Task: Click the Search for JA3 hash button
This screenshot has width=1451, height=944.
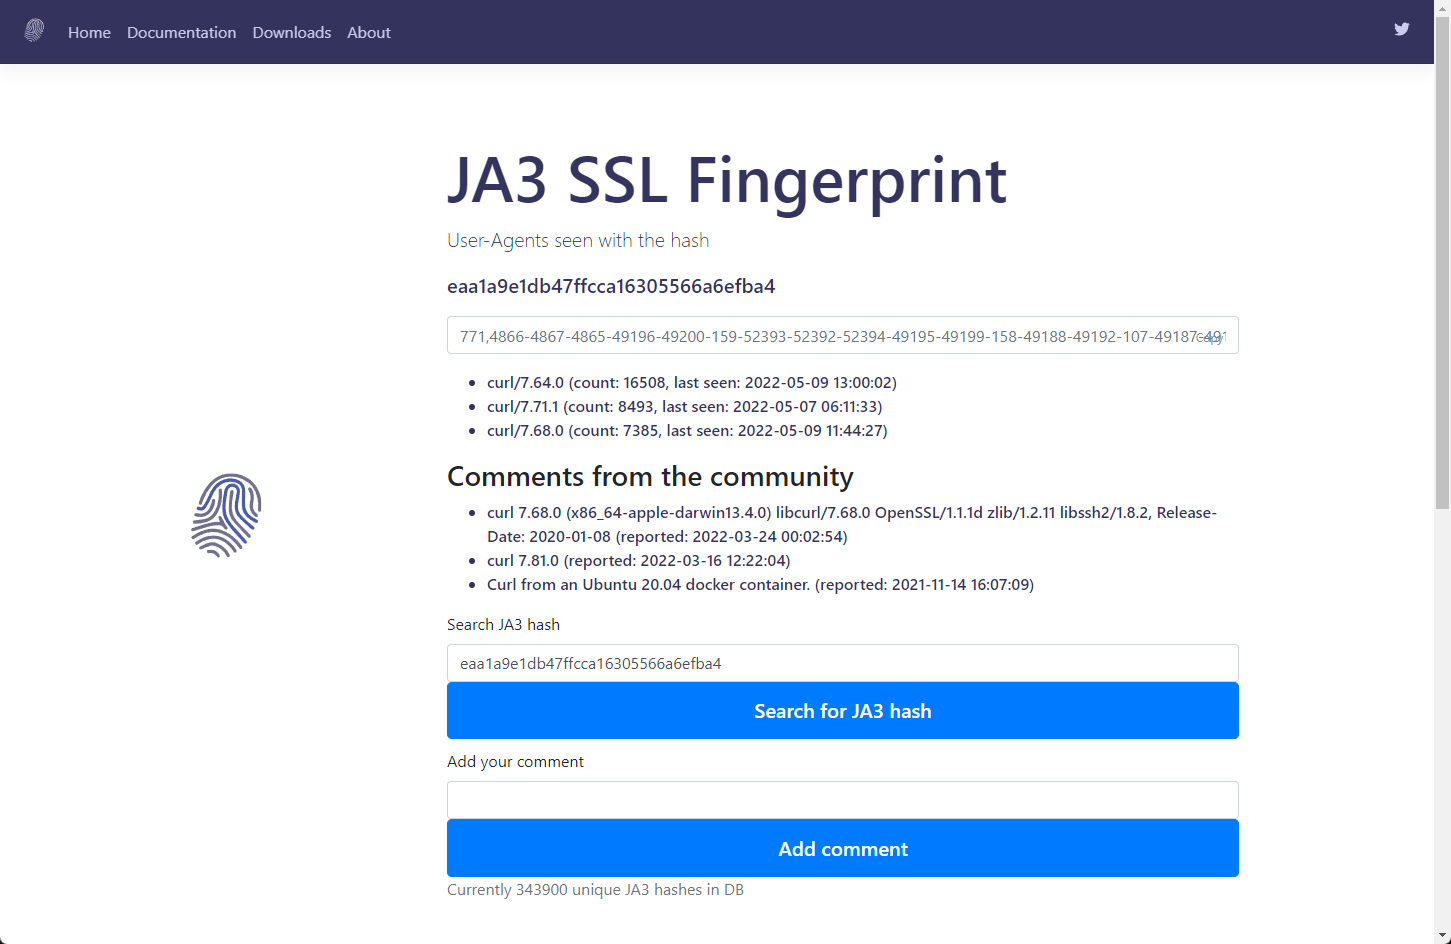Action: click(x=843, y=711)
